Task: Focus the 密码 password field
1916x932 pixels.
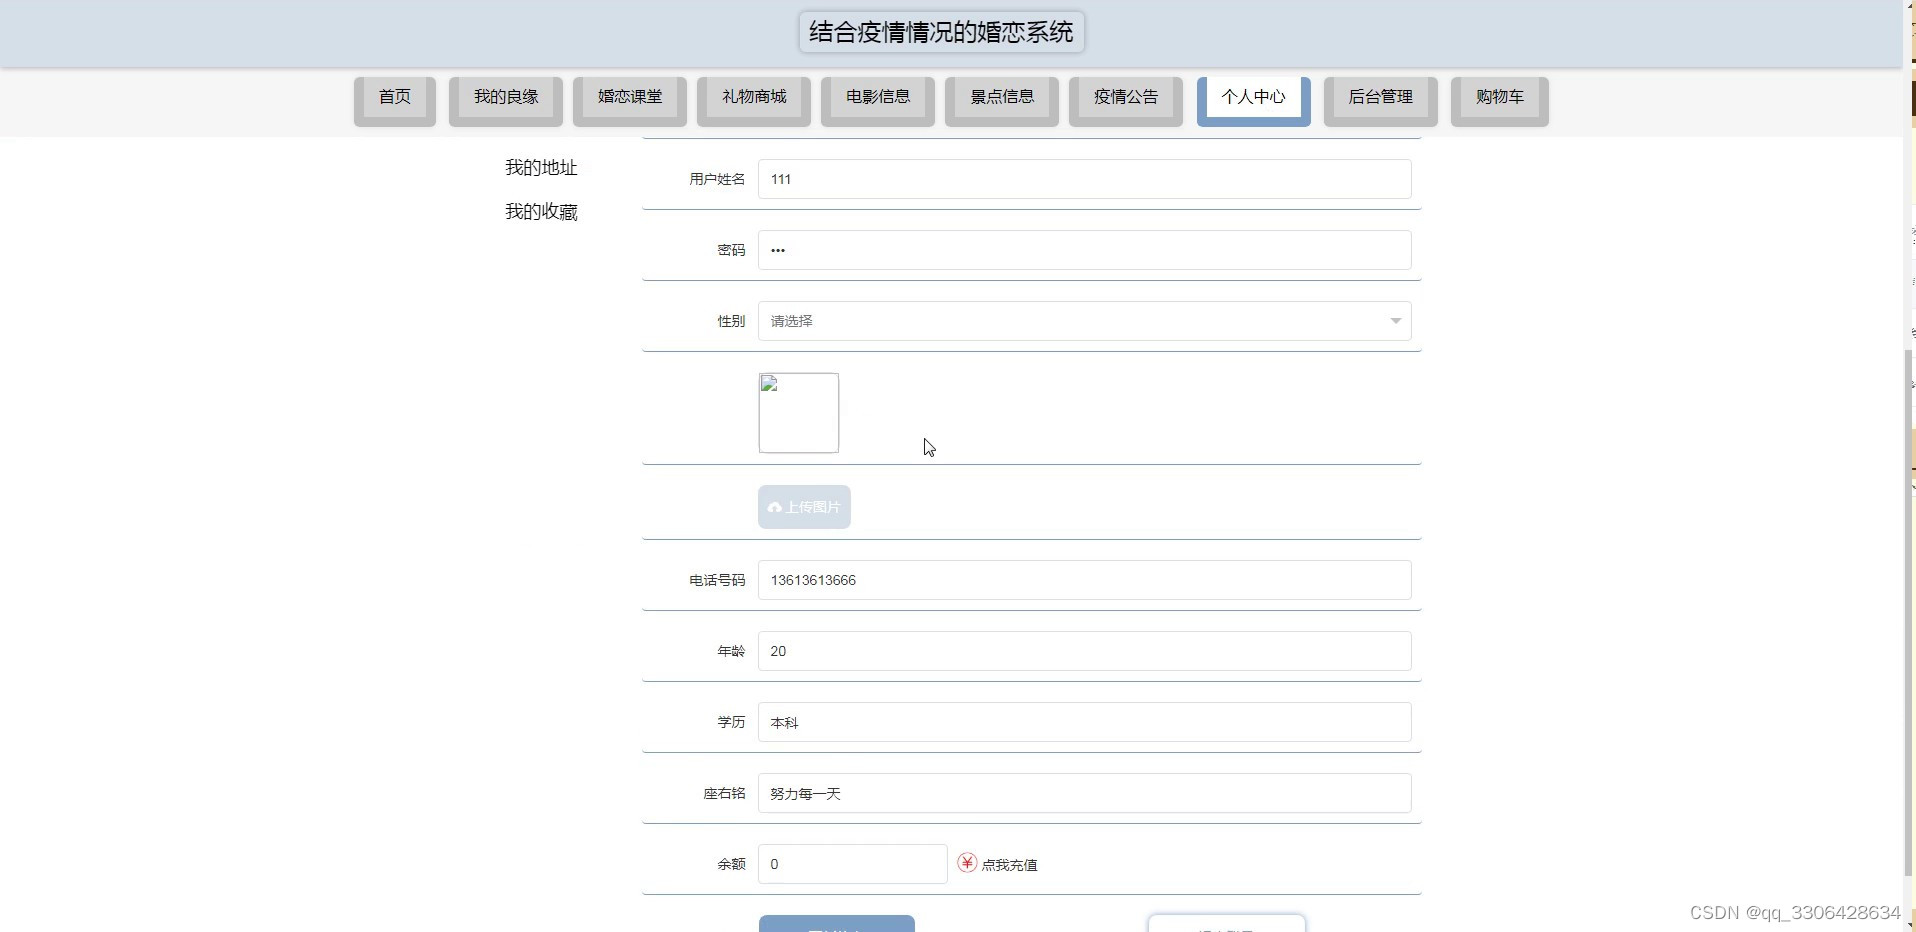Action: click(1085, 250)
